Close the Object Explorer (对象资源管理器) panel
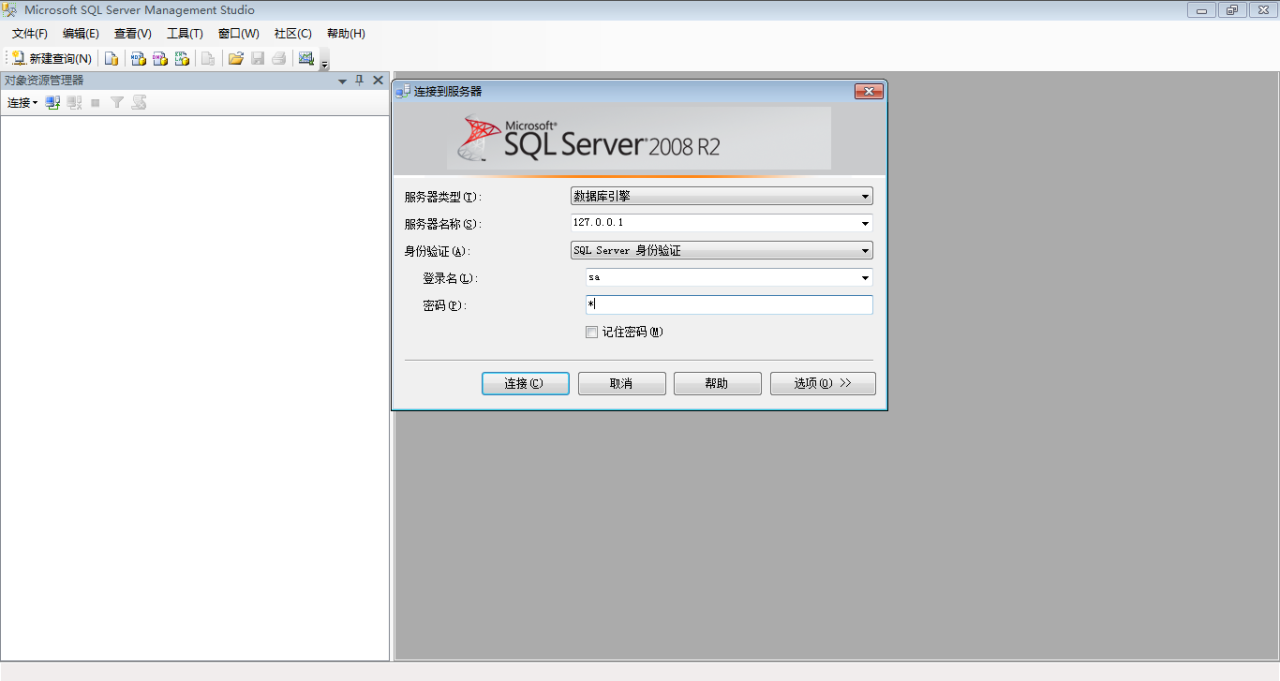The width and height of the screenshot is (1280, 681). (x=378, y=80)
